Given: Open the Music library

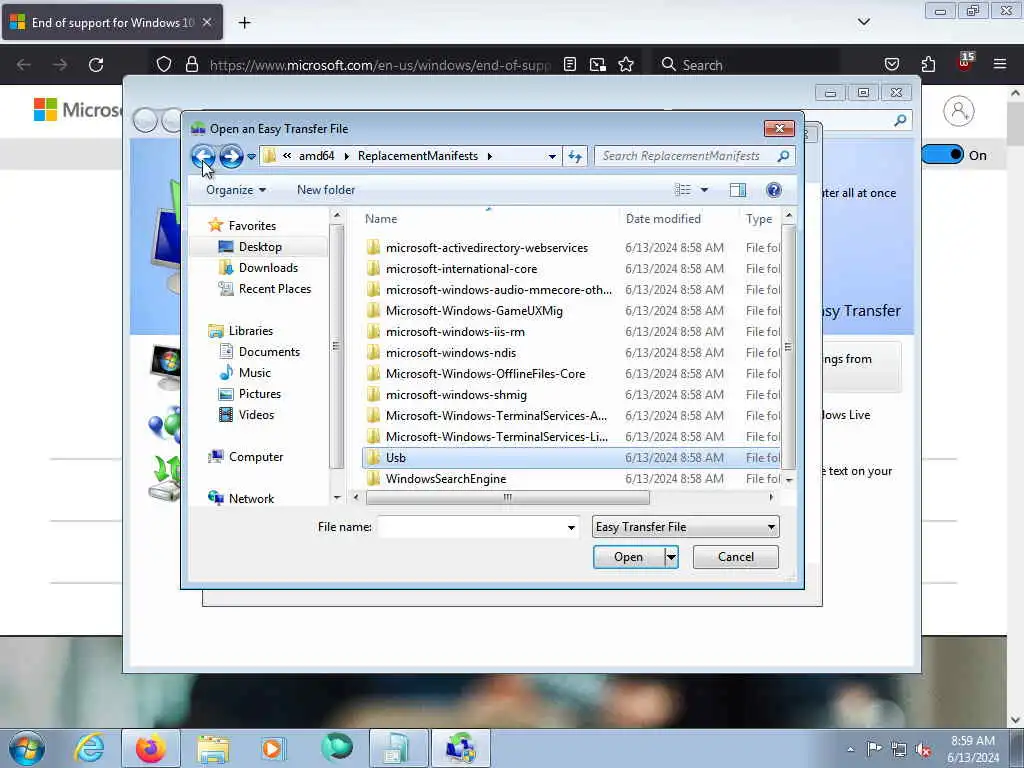Looking at the screenshot, I should pos(254,373).
